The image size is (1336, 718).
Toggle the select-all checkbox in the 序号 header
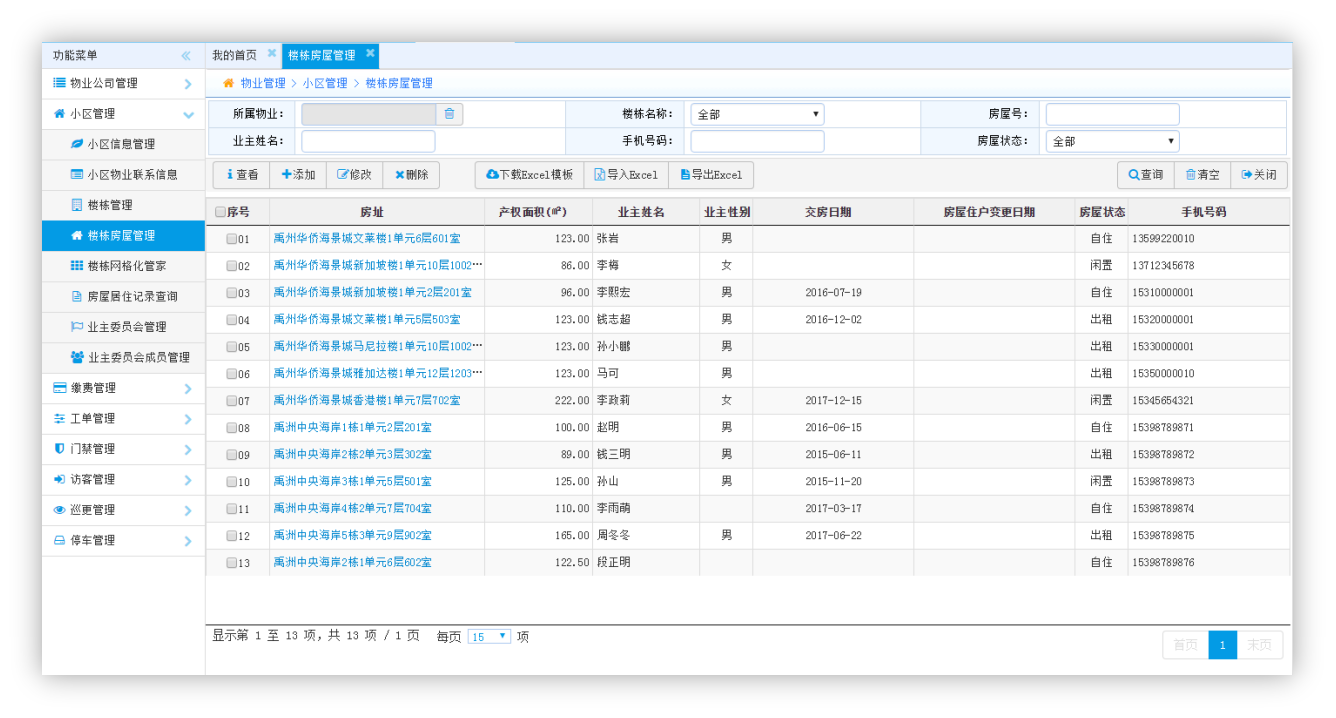point(220,212)
